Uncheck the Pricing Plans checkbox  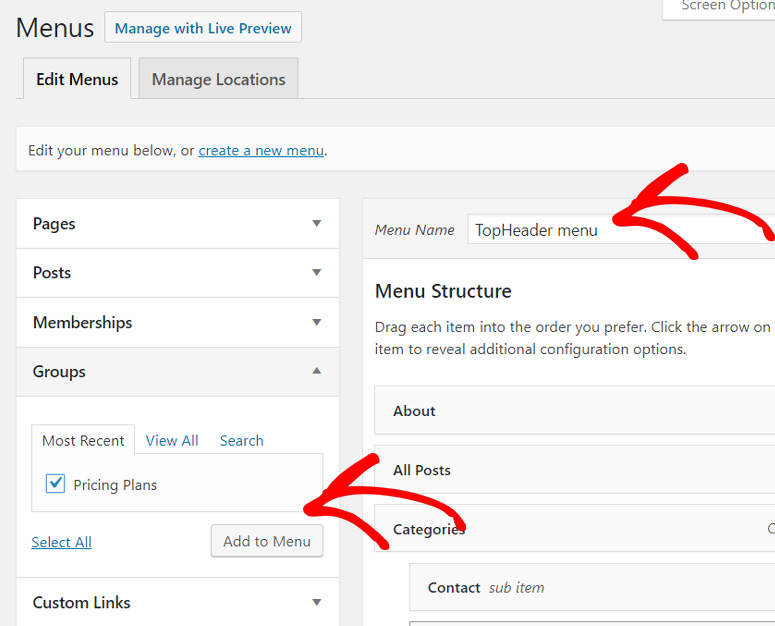56,485
